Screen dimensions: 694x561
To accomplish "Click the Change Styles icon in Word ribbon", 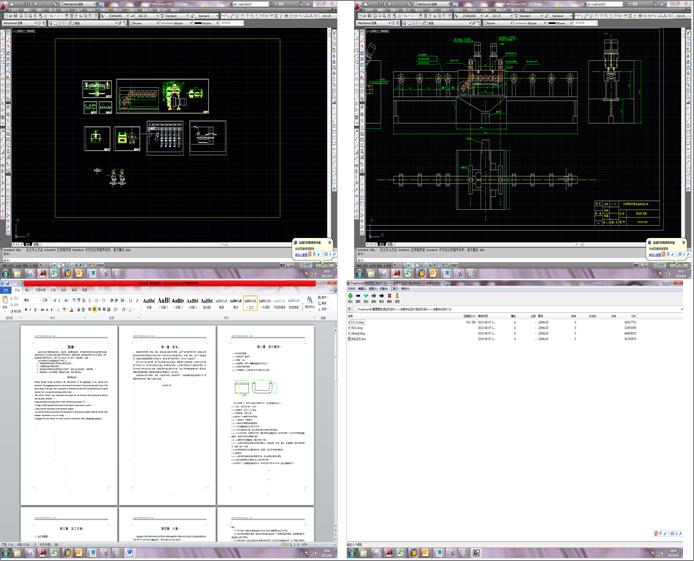I will point(309,301).
